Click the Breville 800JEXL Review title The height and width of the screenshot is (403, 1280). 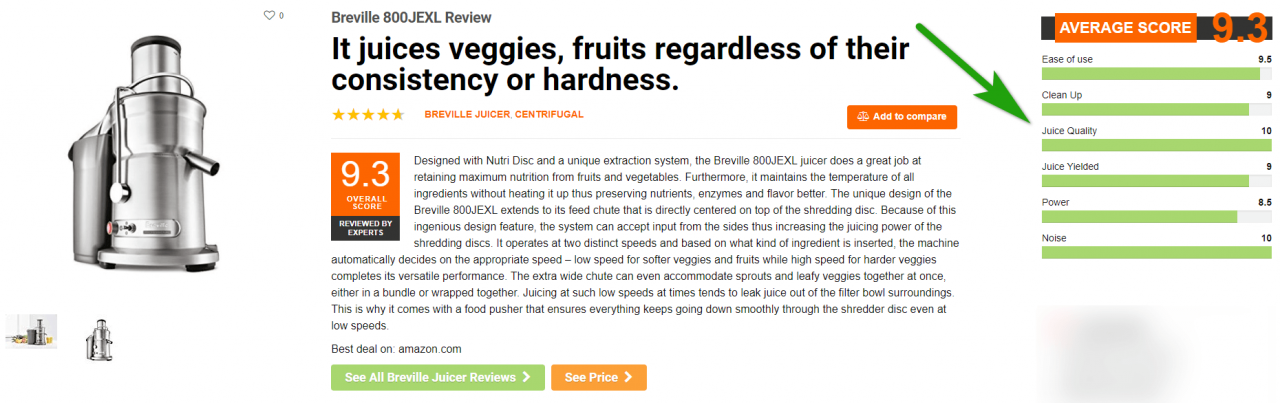(411, 18)
